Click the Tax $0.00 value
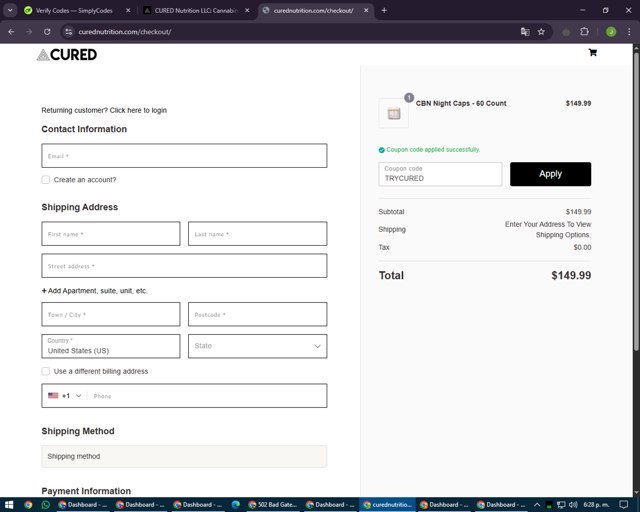 click(582, 247)
